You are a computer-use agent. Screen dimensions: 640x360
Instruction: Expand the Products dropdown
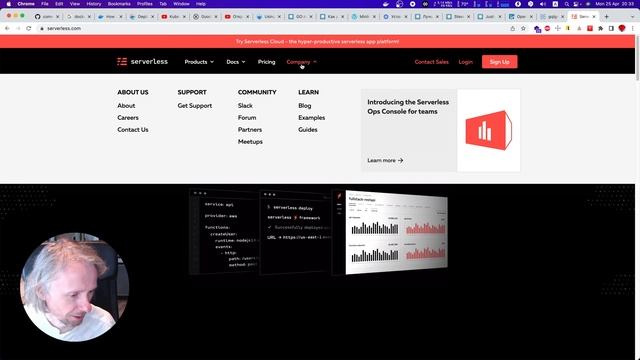(x=199, y=62)
